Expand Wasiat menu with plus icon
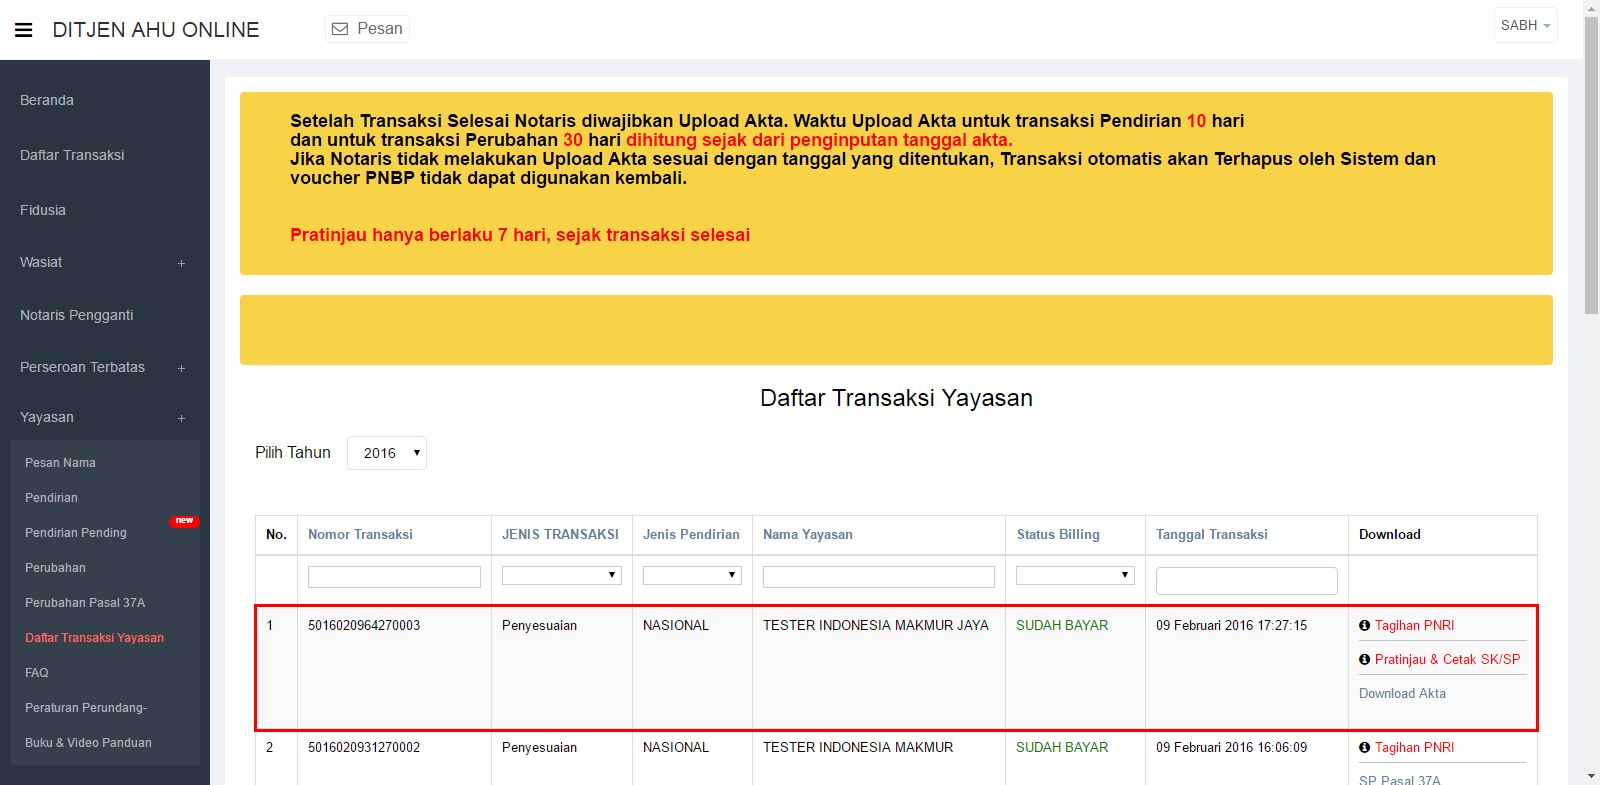The height and width of the screenshot is (785, 1600). (181, 264)
